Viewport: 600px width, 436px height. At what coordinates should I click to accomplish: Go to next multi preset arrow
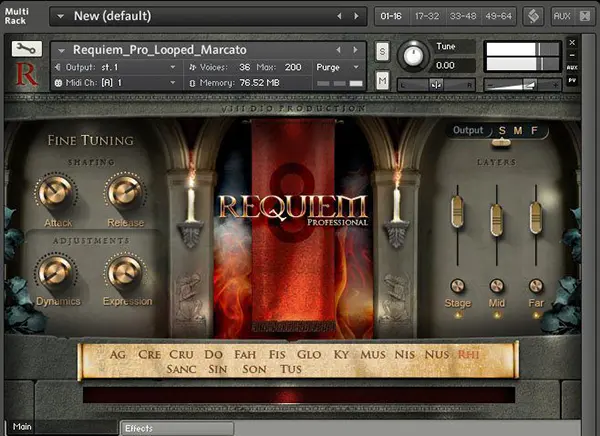click(x=356, y=16)
